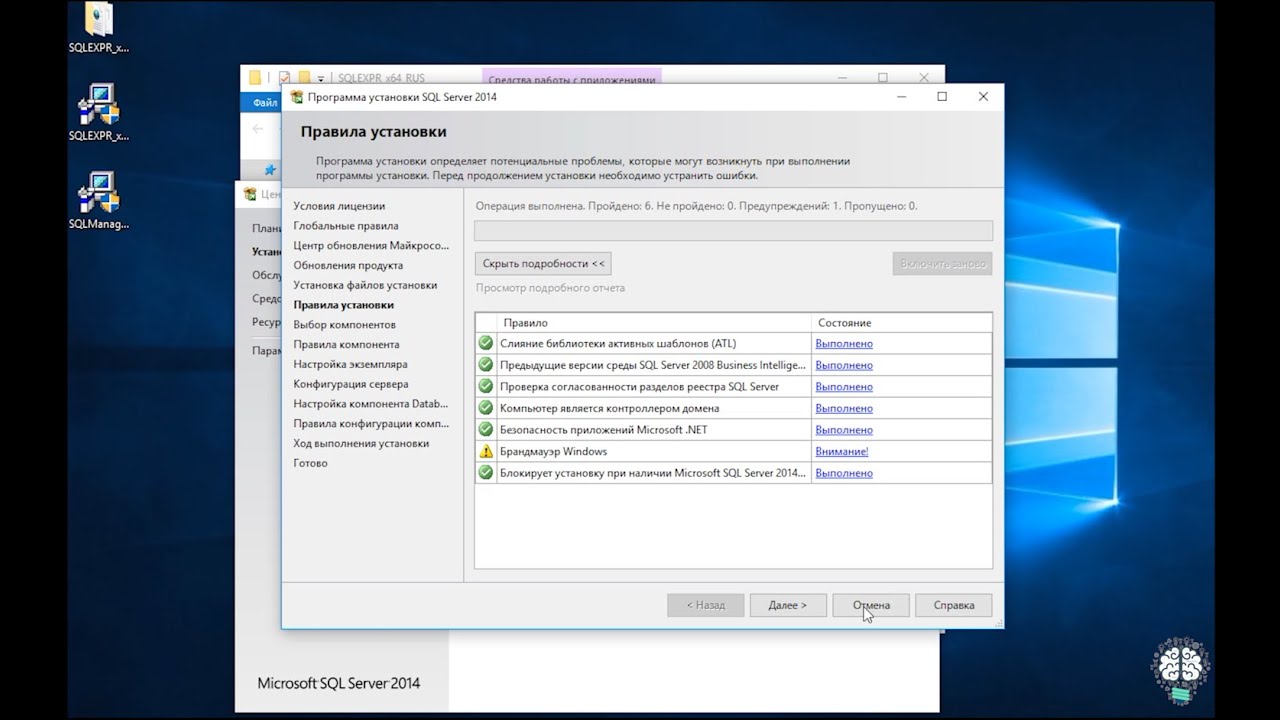
Task: Select the Центр обновления Майкрософт step
Action: coord(371,245)
